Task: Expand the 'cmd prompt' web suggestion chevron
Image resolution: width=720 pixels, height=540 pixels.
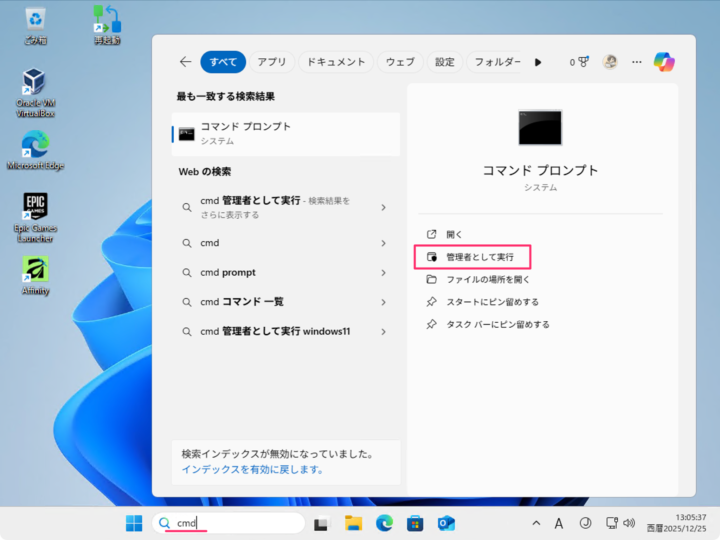Action: click(x=383, y=272)
